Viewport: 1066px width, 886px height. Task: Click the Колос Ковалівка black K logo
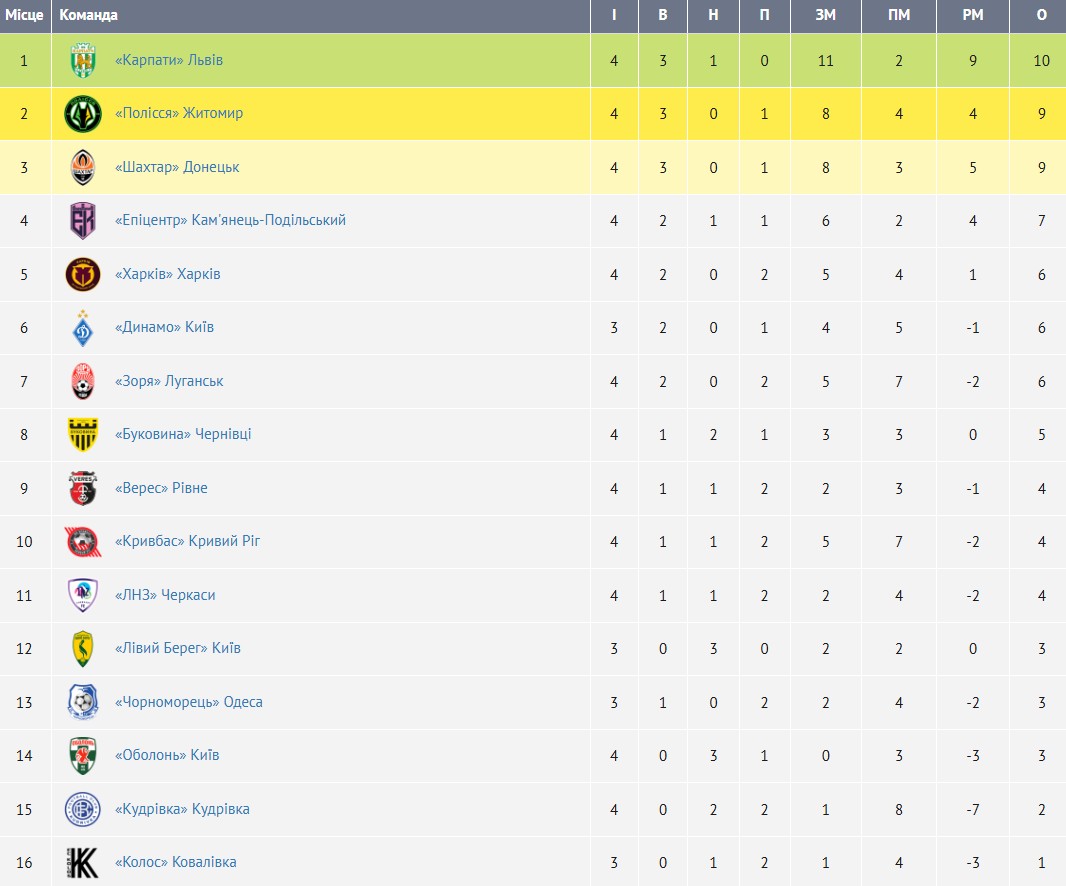coord(83,862)
